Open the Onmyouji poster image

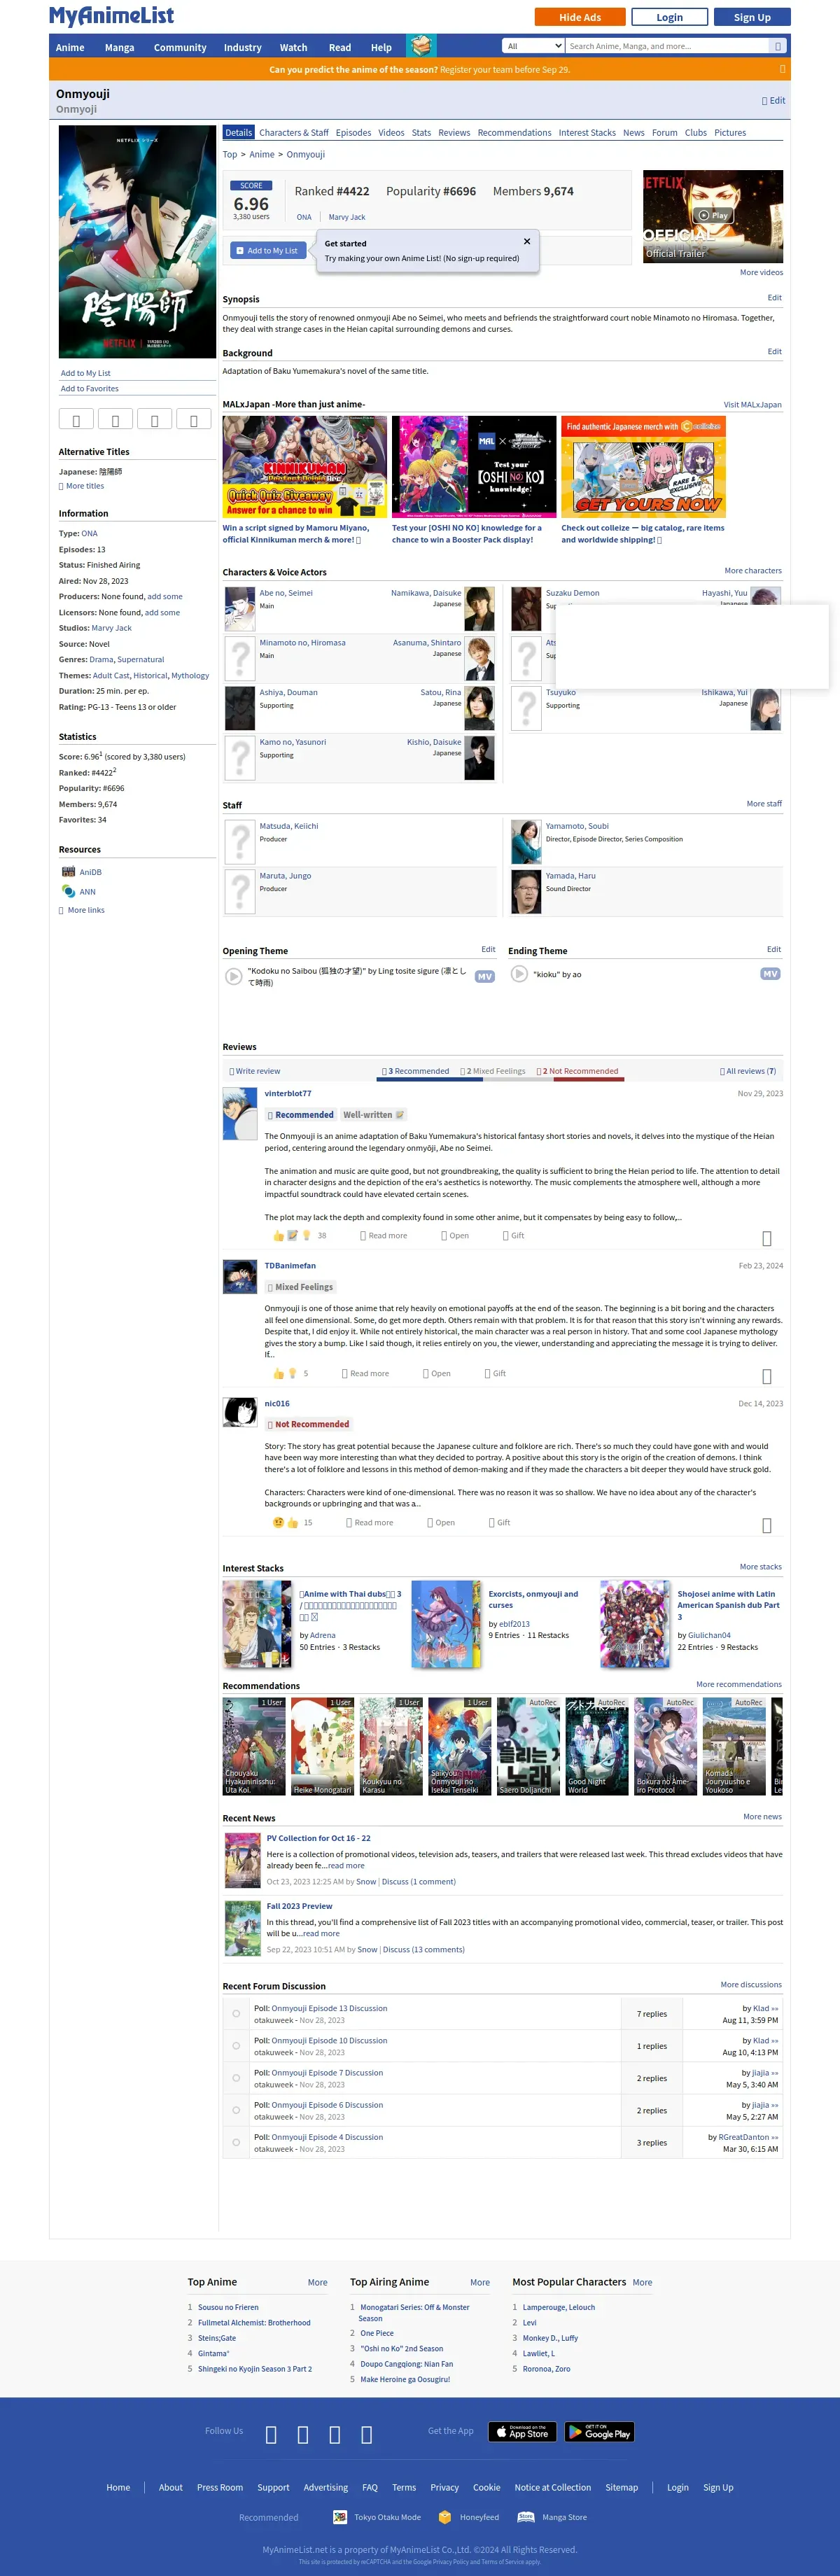[x=137, y=242]
